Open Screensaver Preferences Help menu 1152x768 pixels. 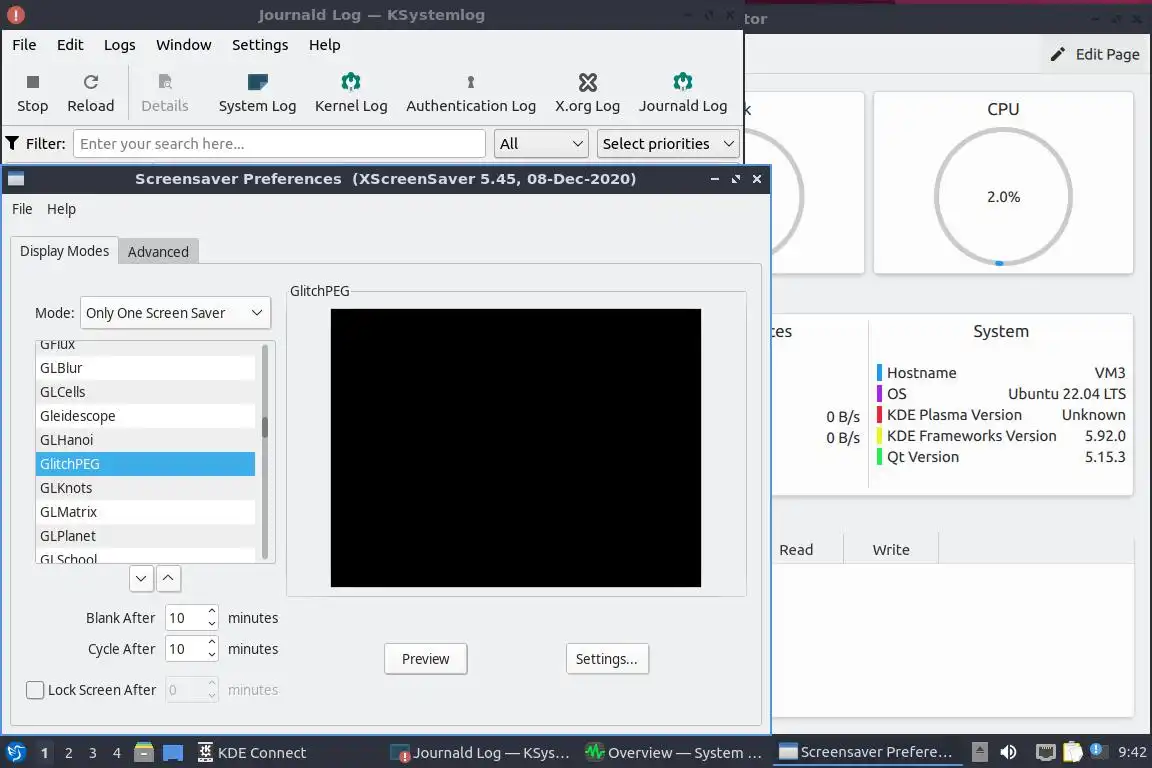(61, 209)
